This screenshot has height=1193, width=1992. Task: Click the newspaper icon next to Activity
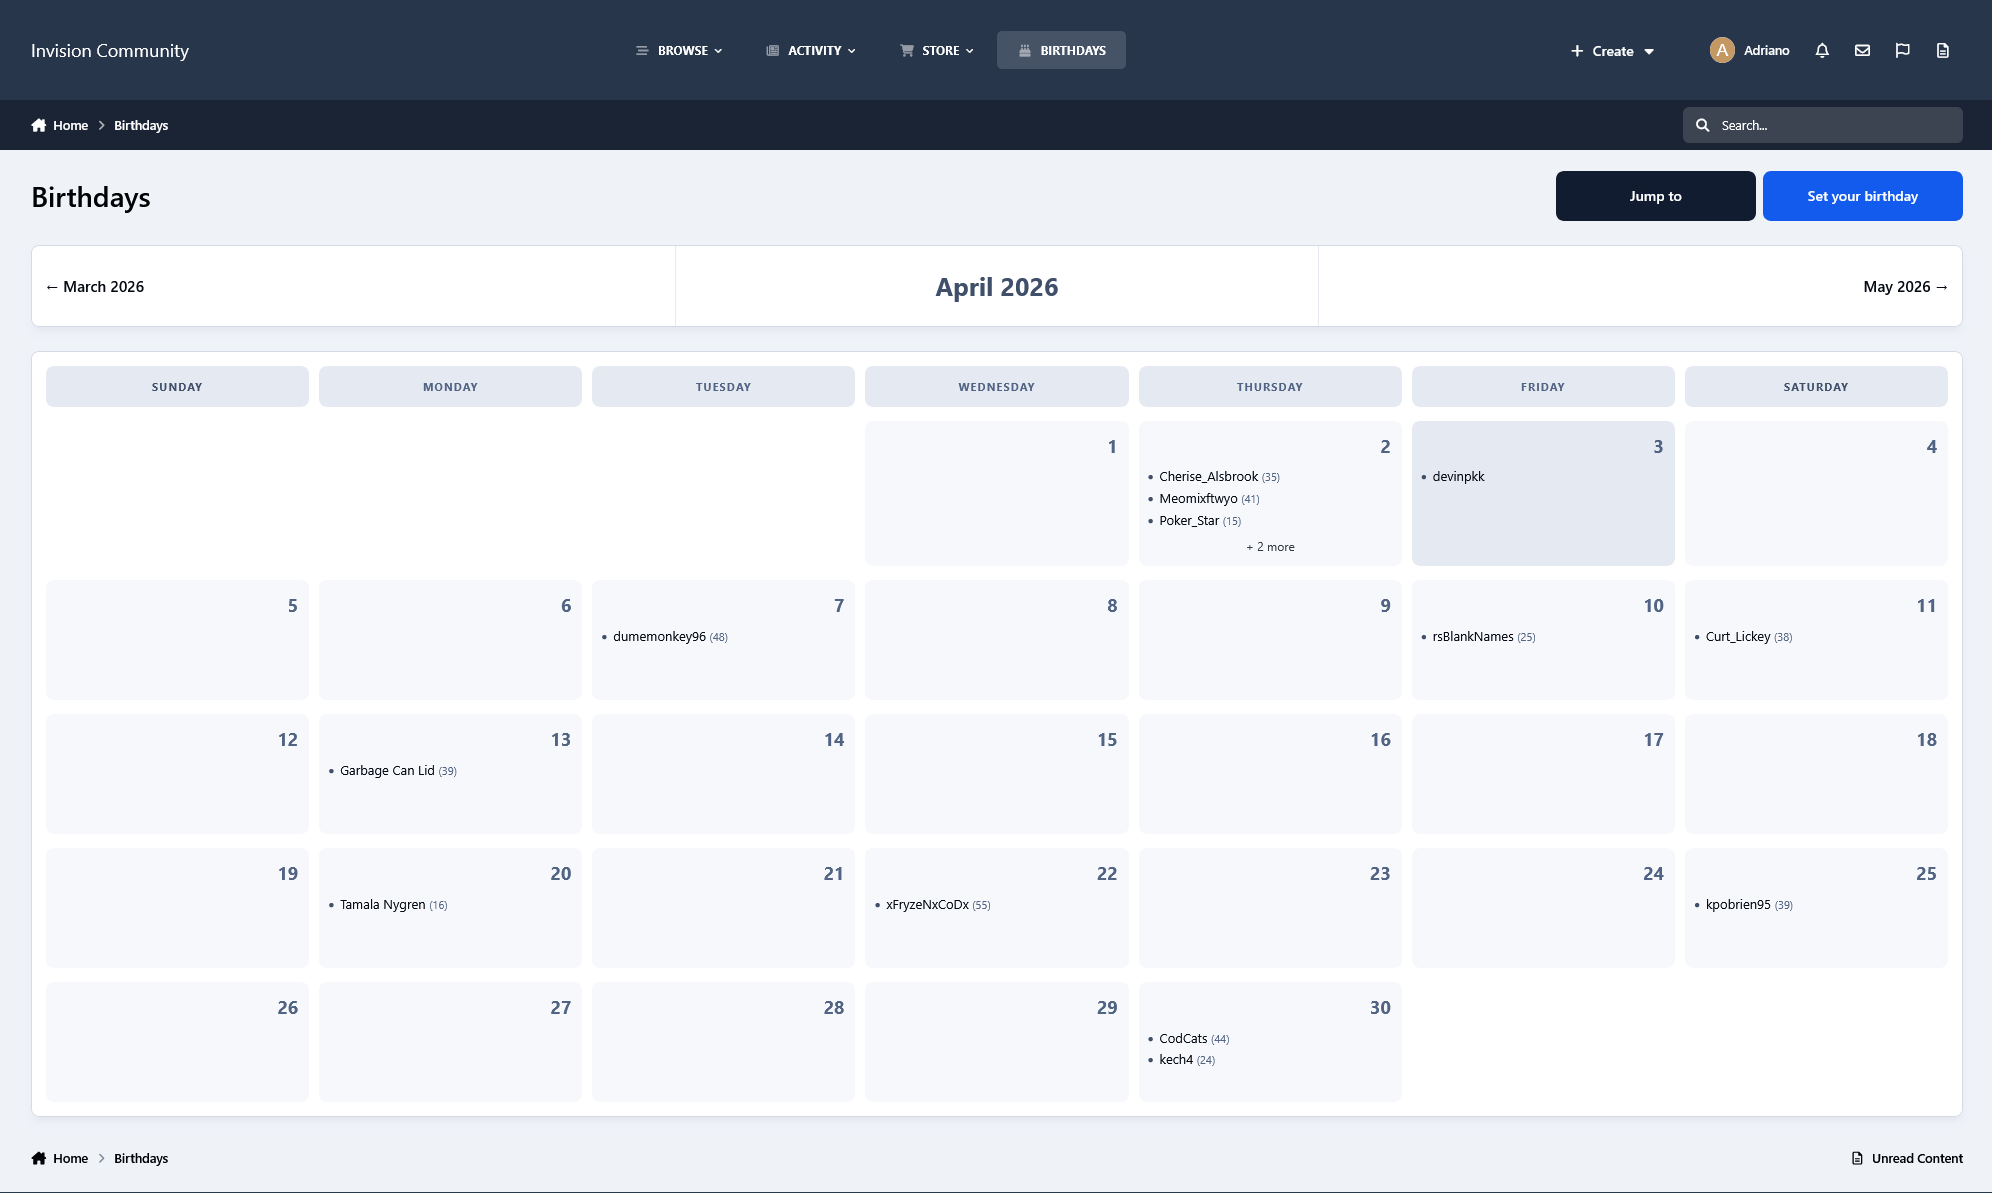[770, 50]
